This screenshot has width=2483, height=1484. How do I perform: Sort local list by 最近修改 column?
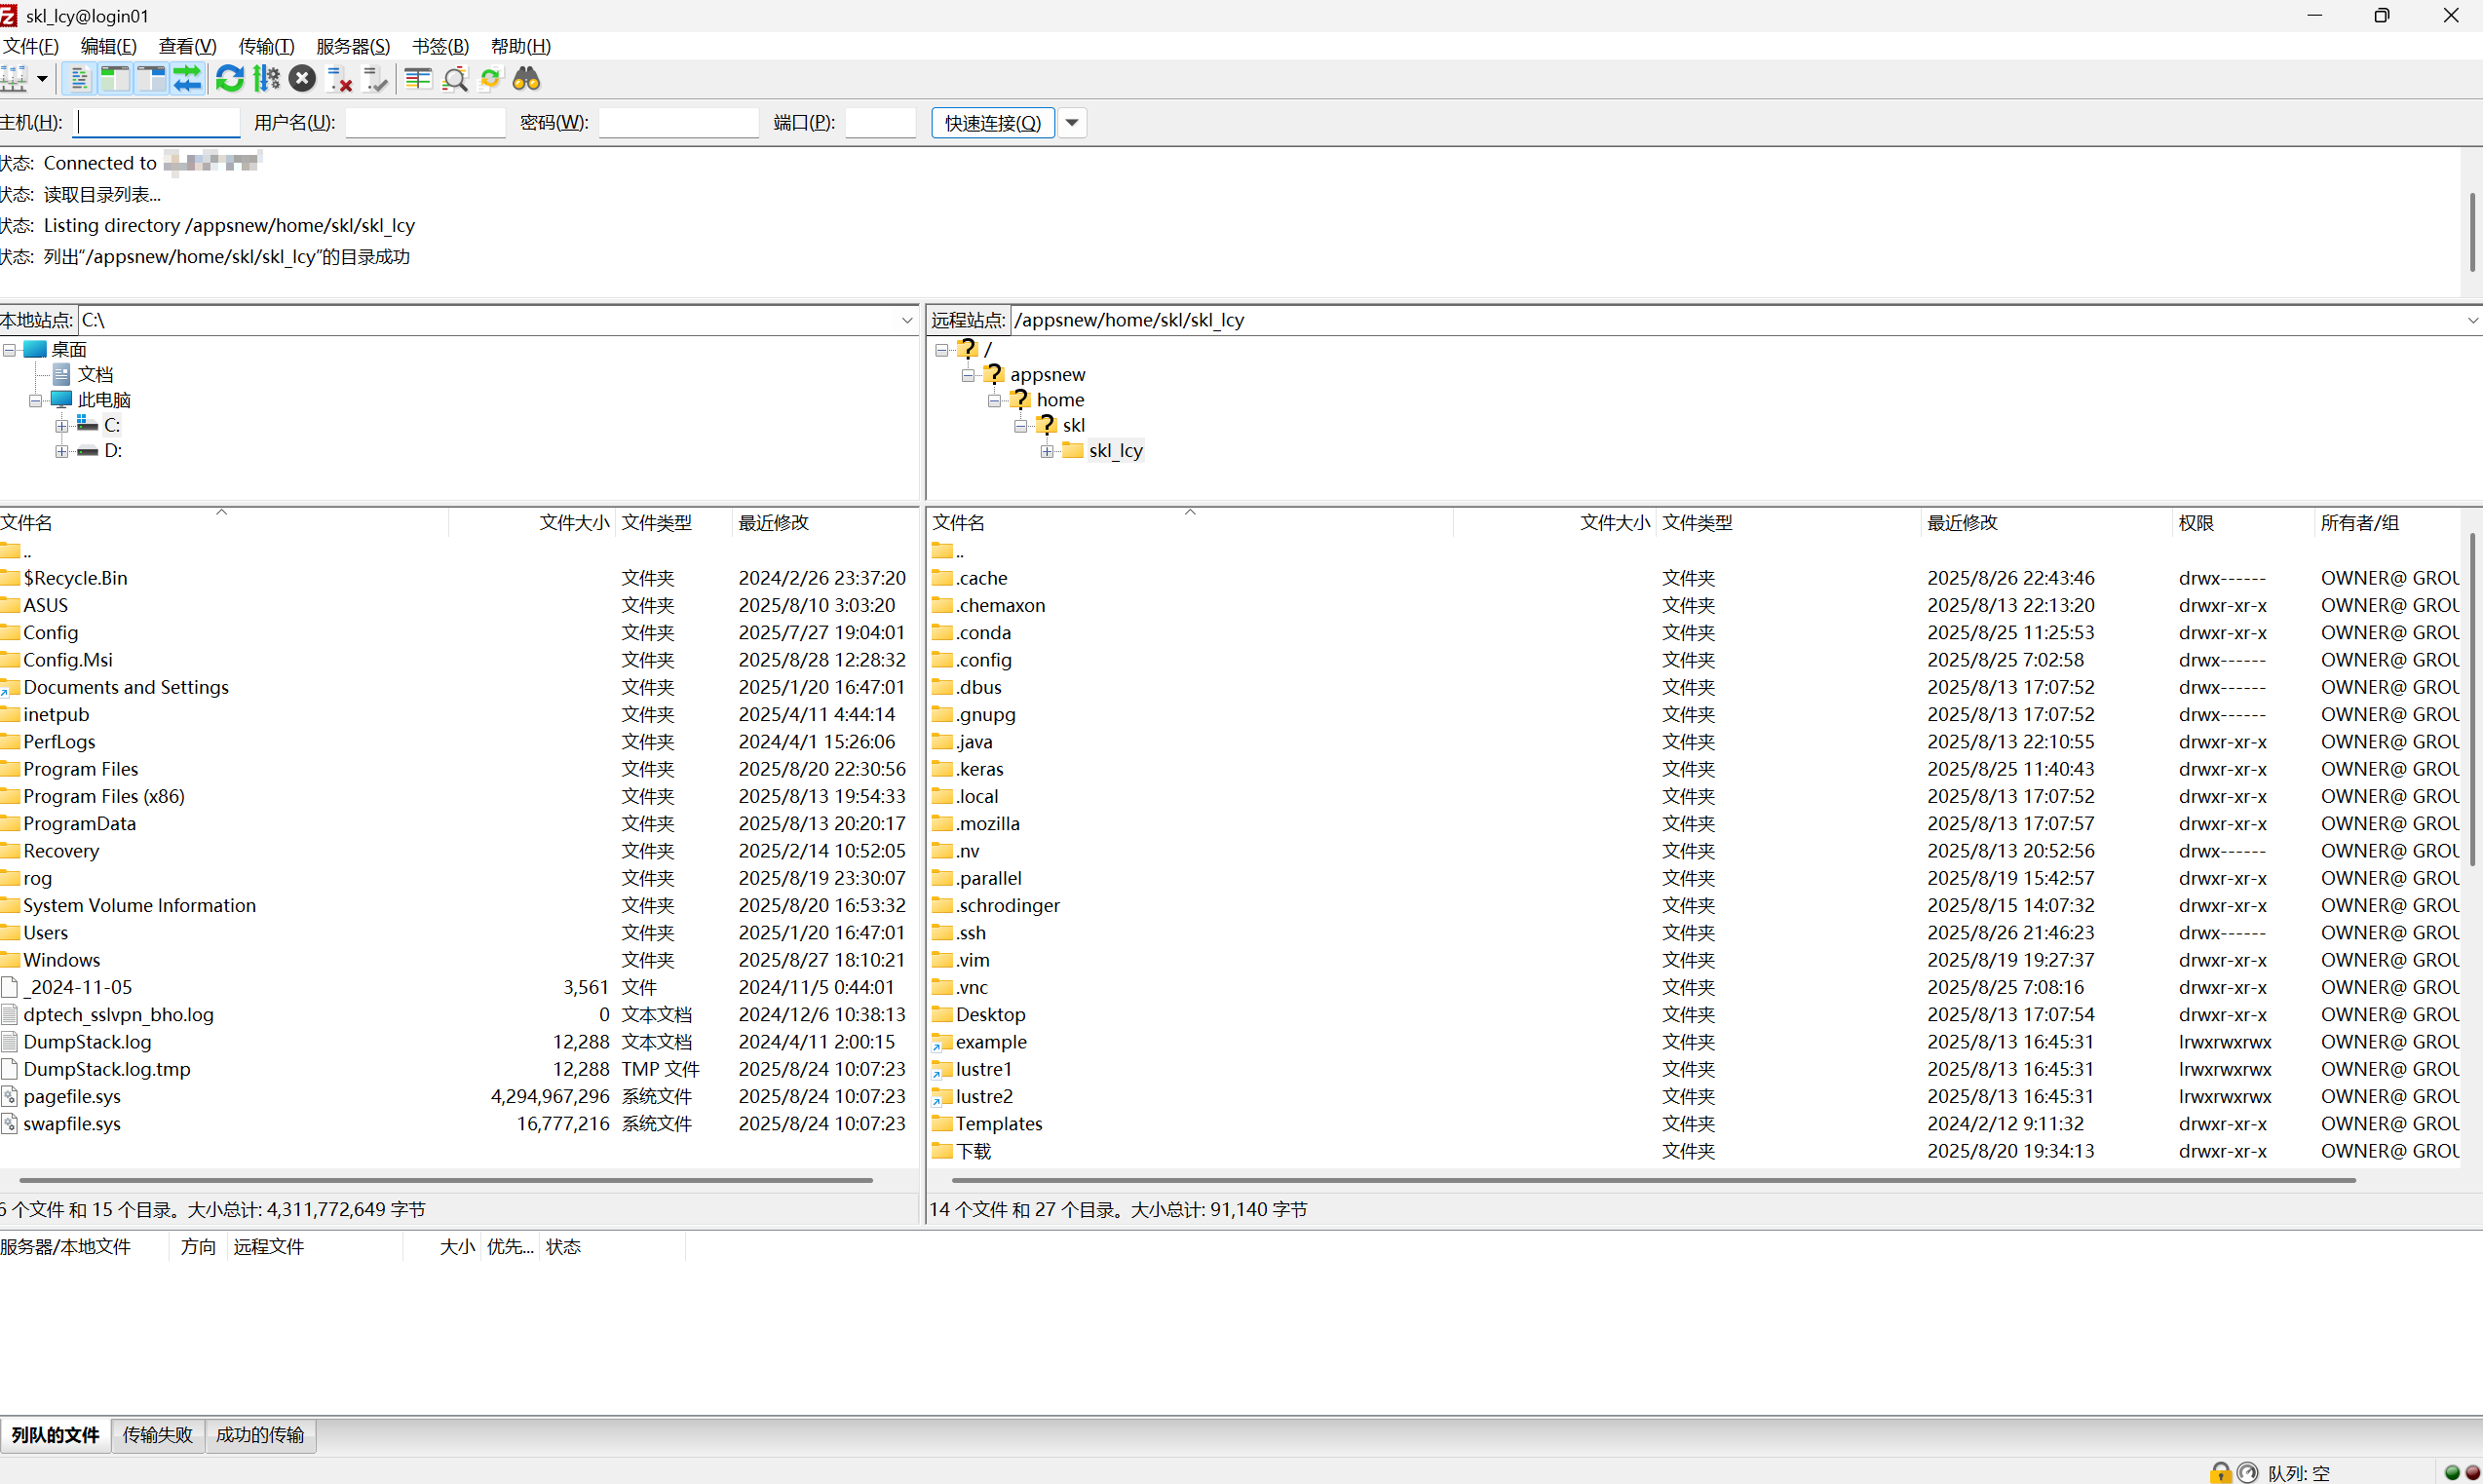point(823,522)
